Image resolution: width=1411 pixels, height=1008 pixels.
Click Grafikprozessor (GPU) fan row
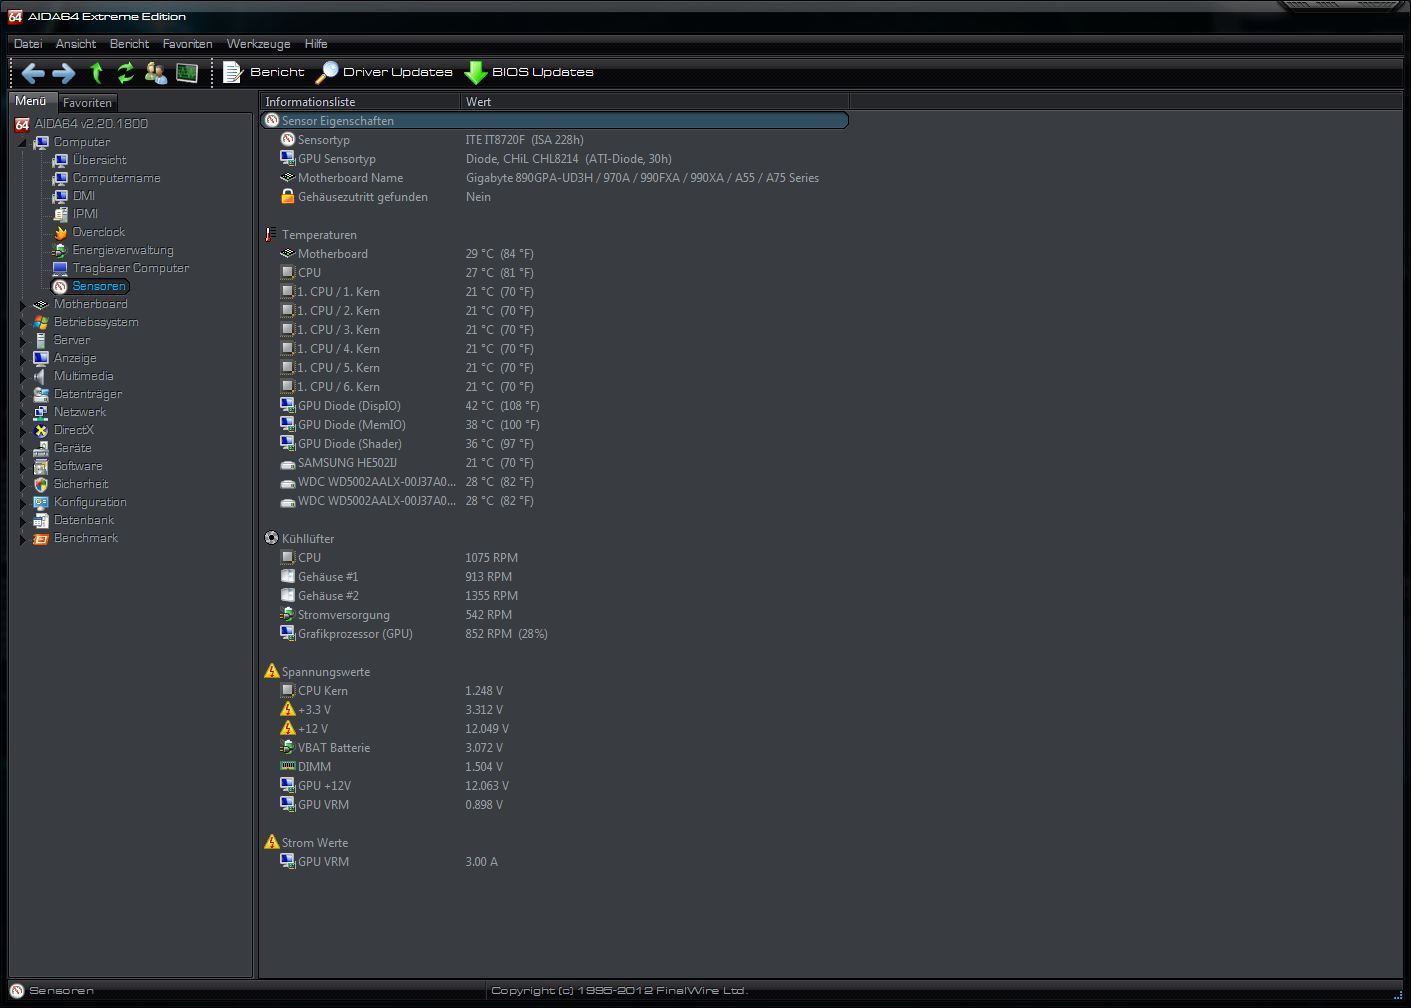coord(555,634)
